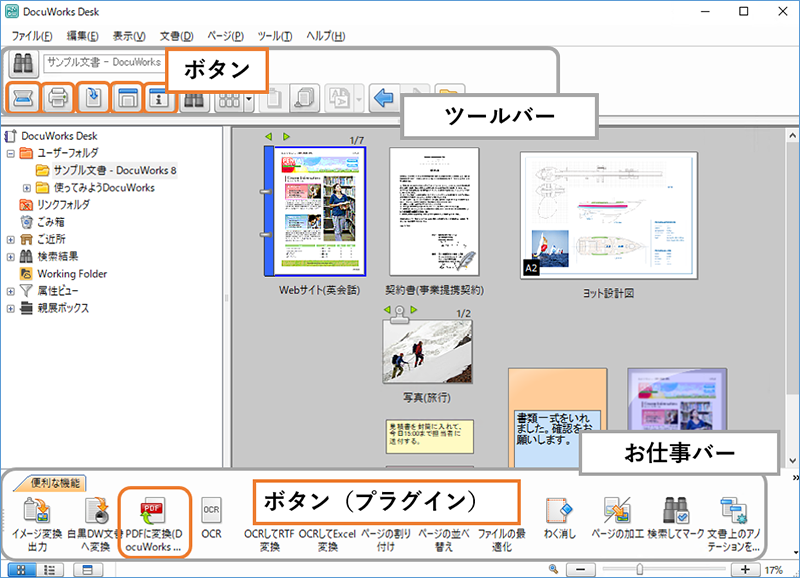Expand the ご近所 tree node
This screenshot has width=800, height=578.
[x=11, y=239]
